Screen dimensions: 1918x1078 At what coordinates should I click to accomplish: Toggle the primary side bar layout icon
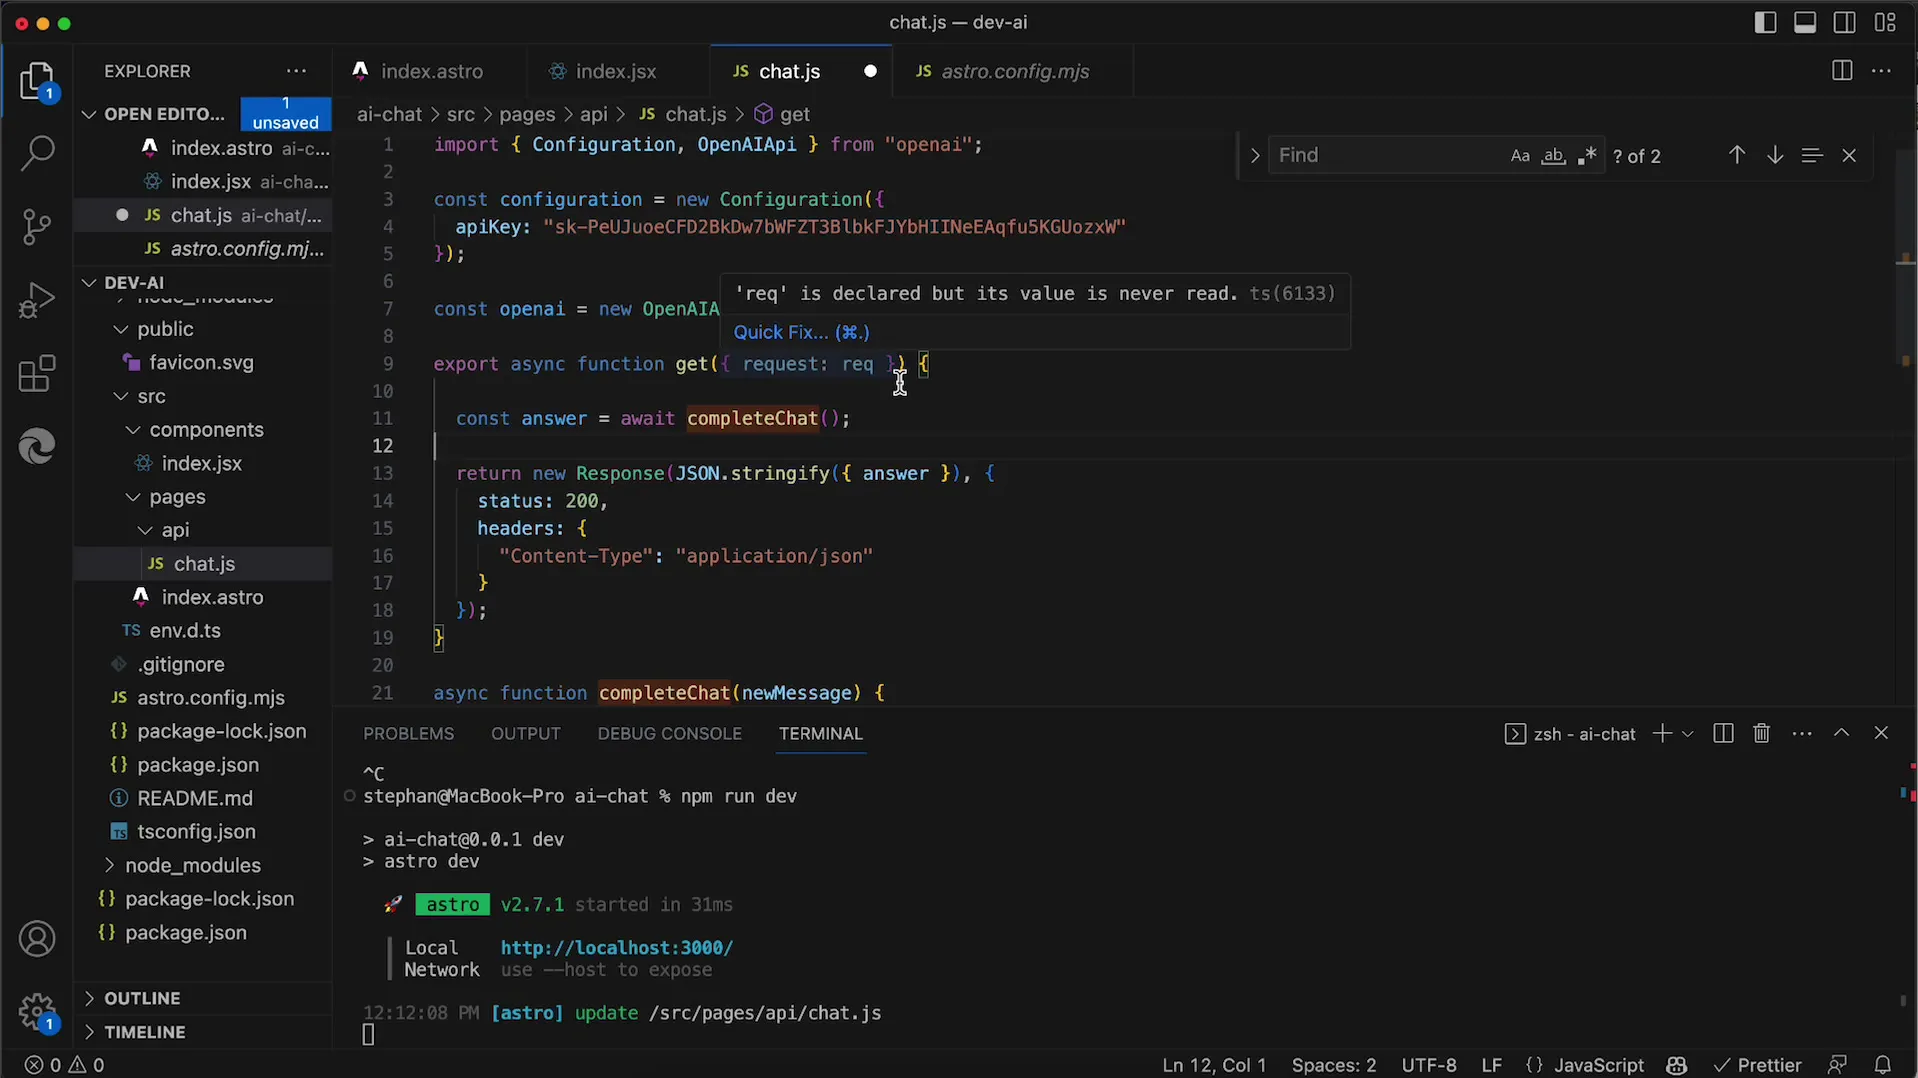[x=1765, y=22]
